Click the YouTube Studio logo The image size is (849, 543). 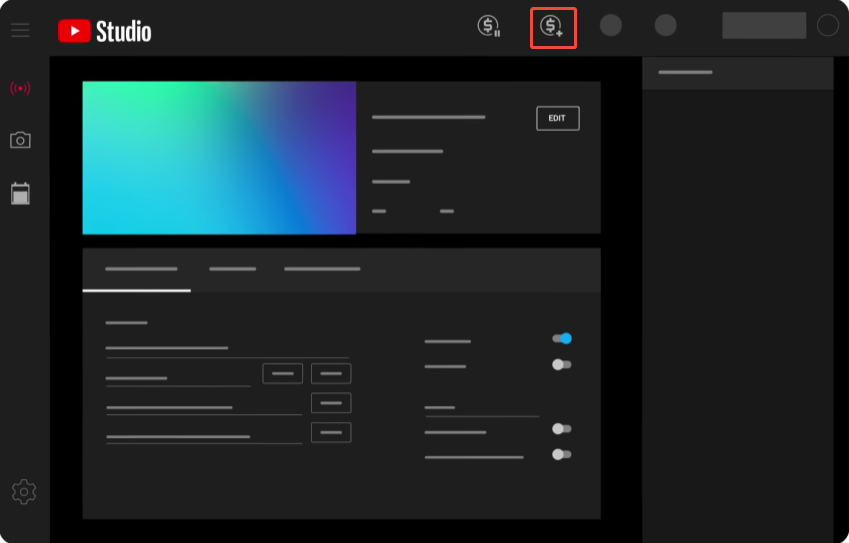[105, 31]
